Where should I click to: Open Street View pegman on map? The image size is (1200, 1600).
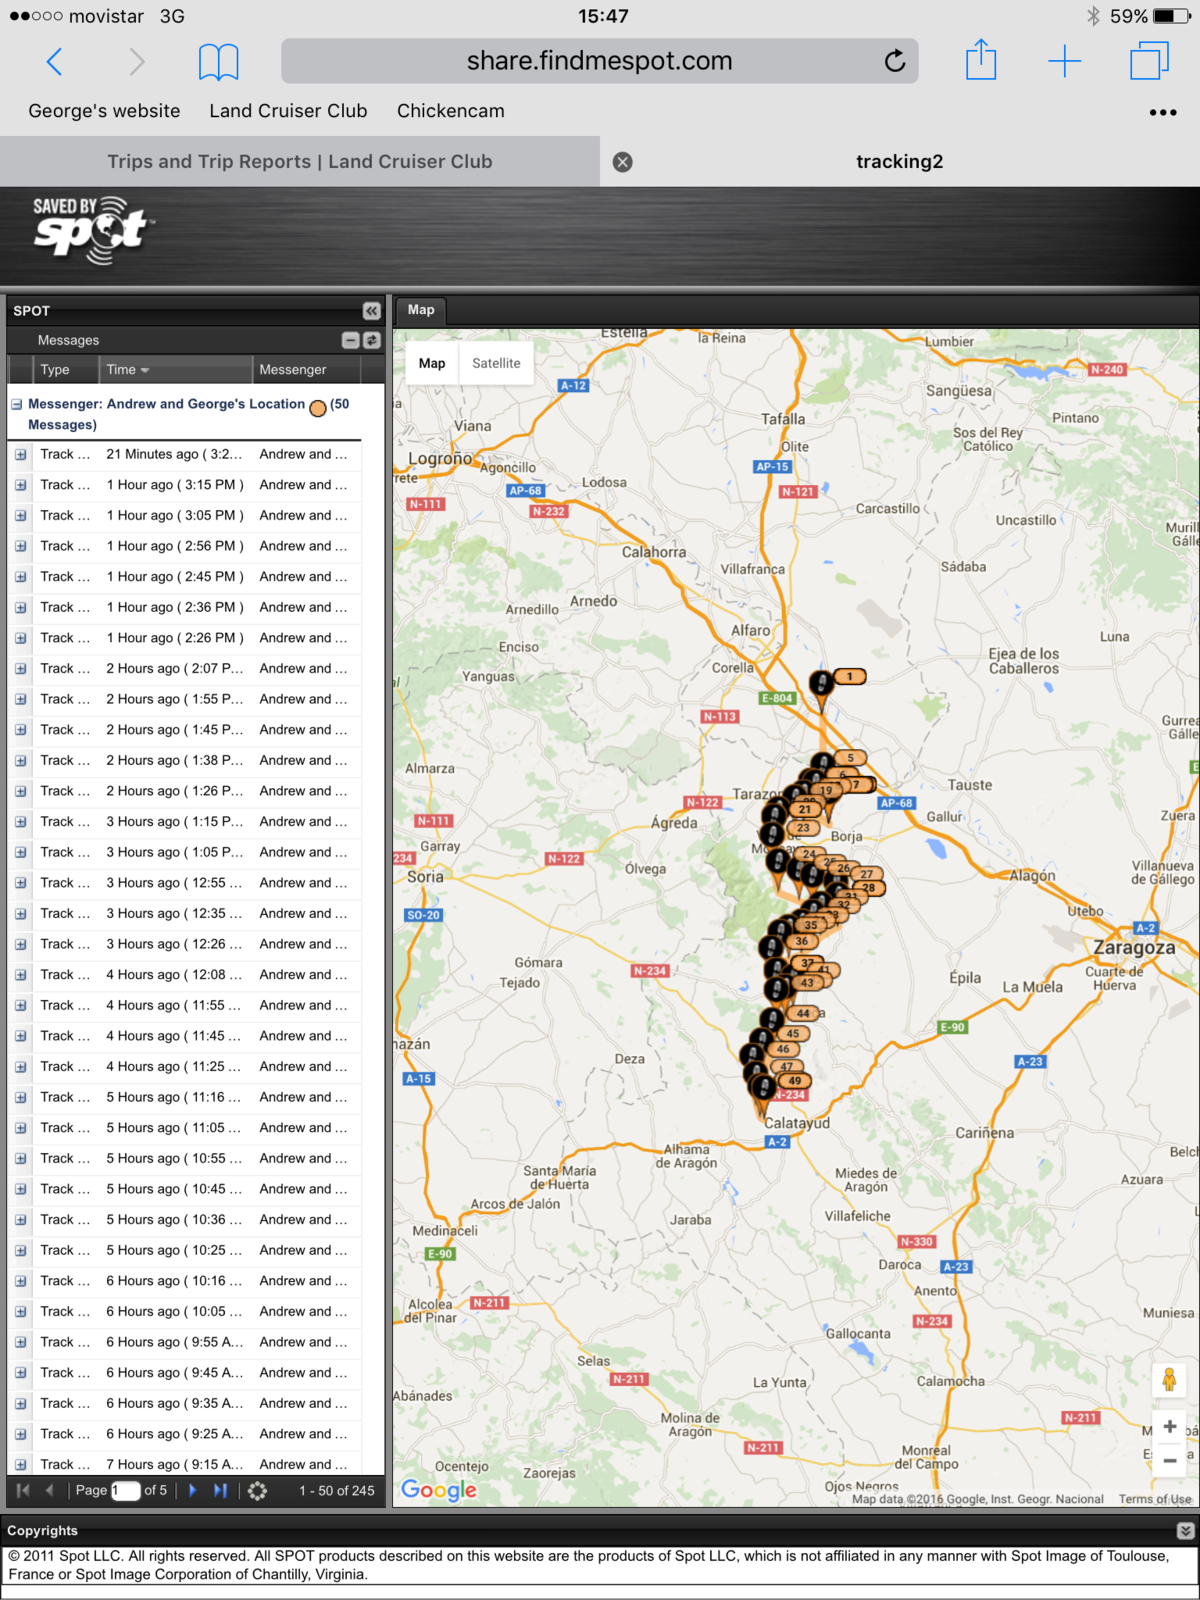coord(1169,1380)
